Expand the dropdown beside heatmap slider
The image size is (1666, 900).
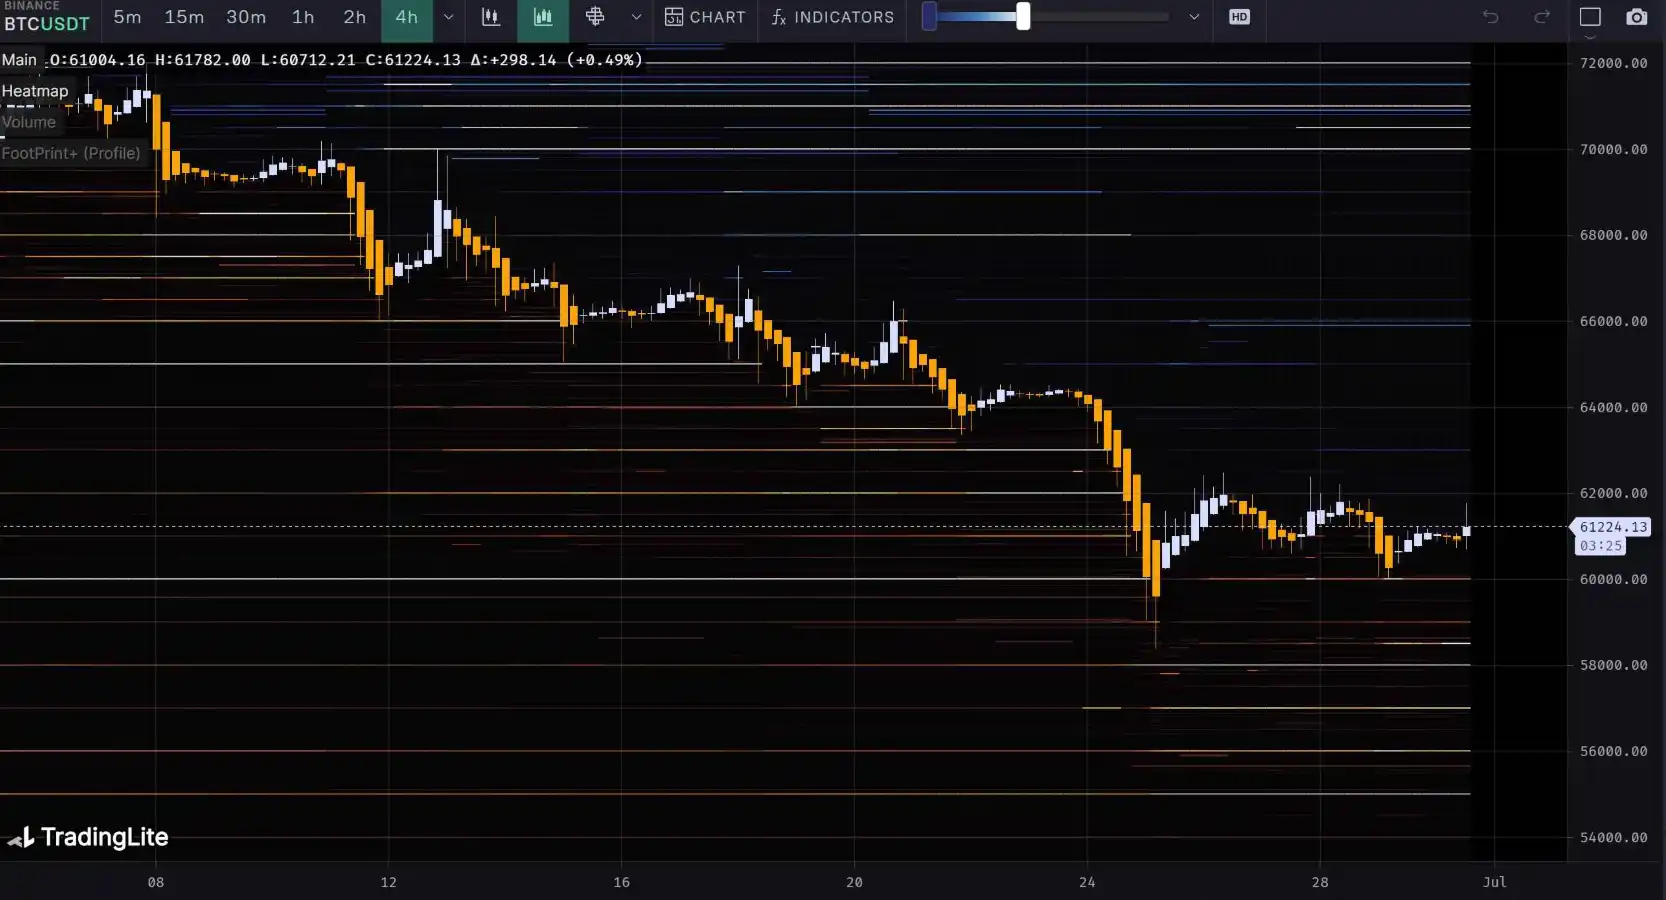1193,17
